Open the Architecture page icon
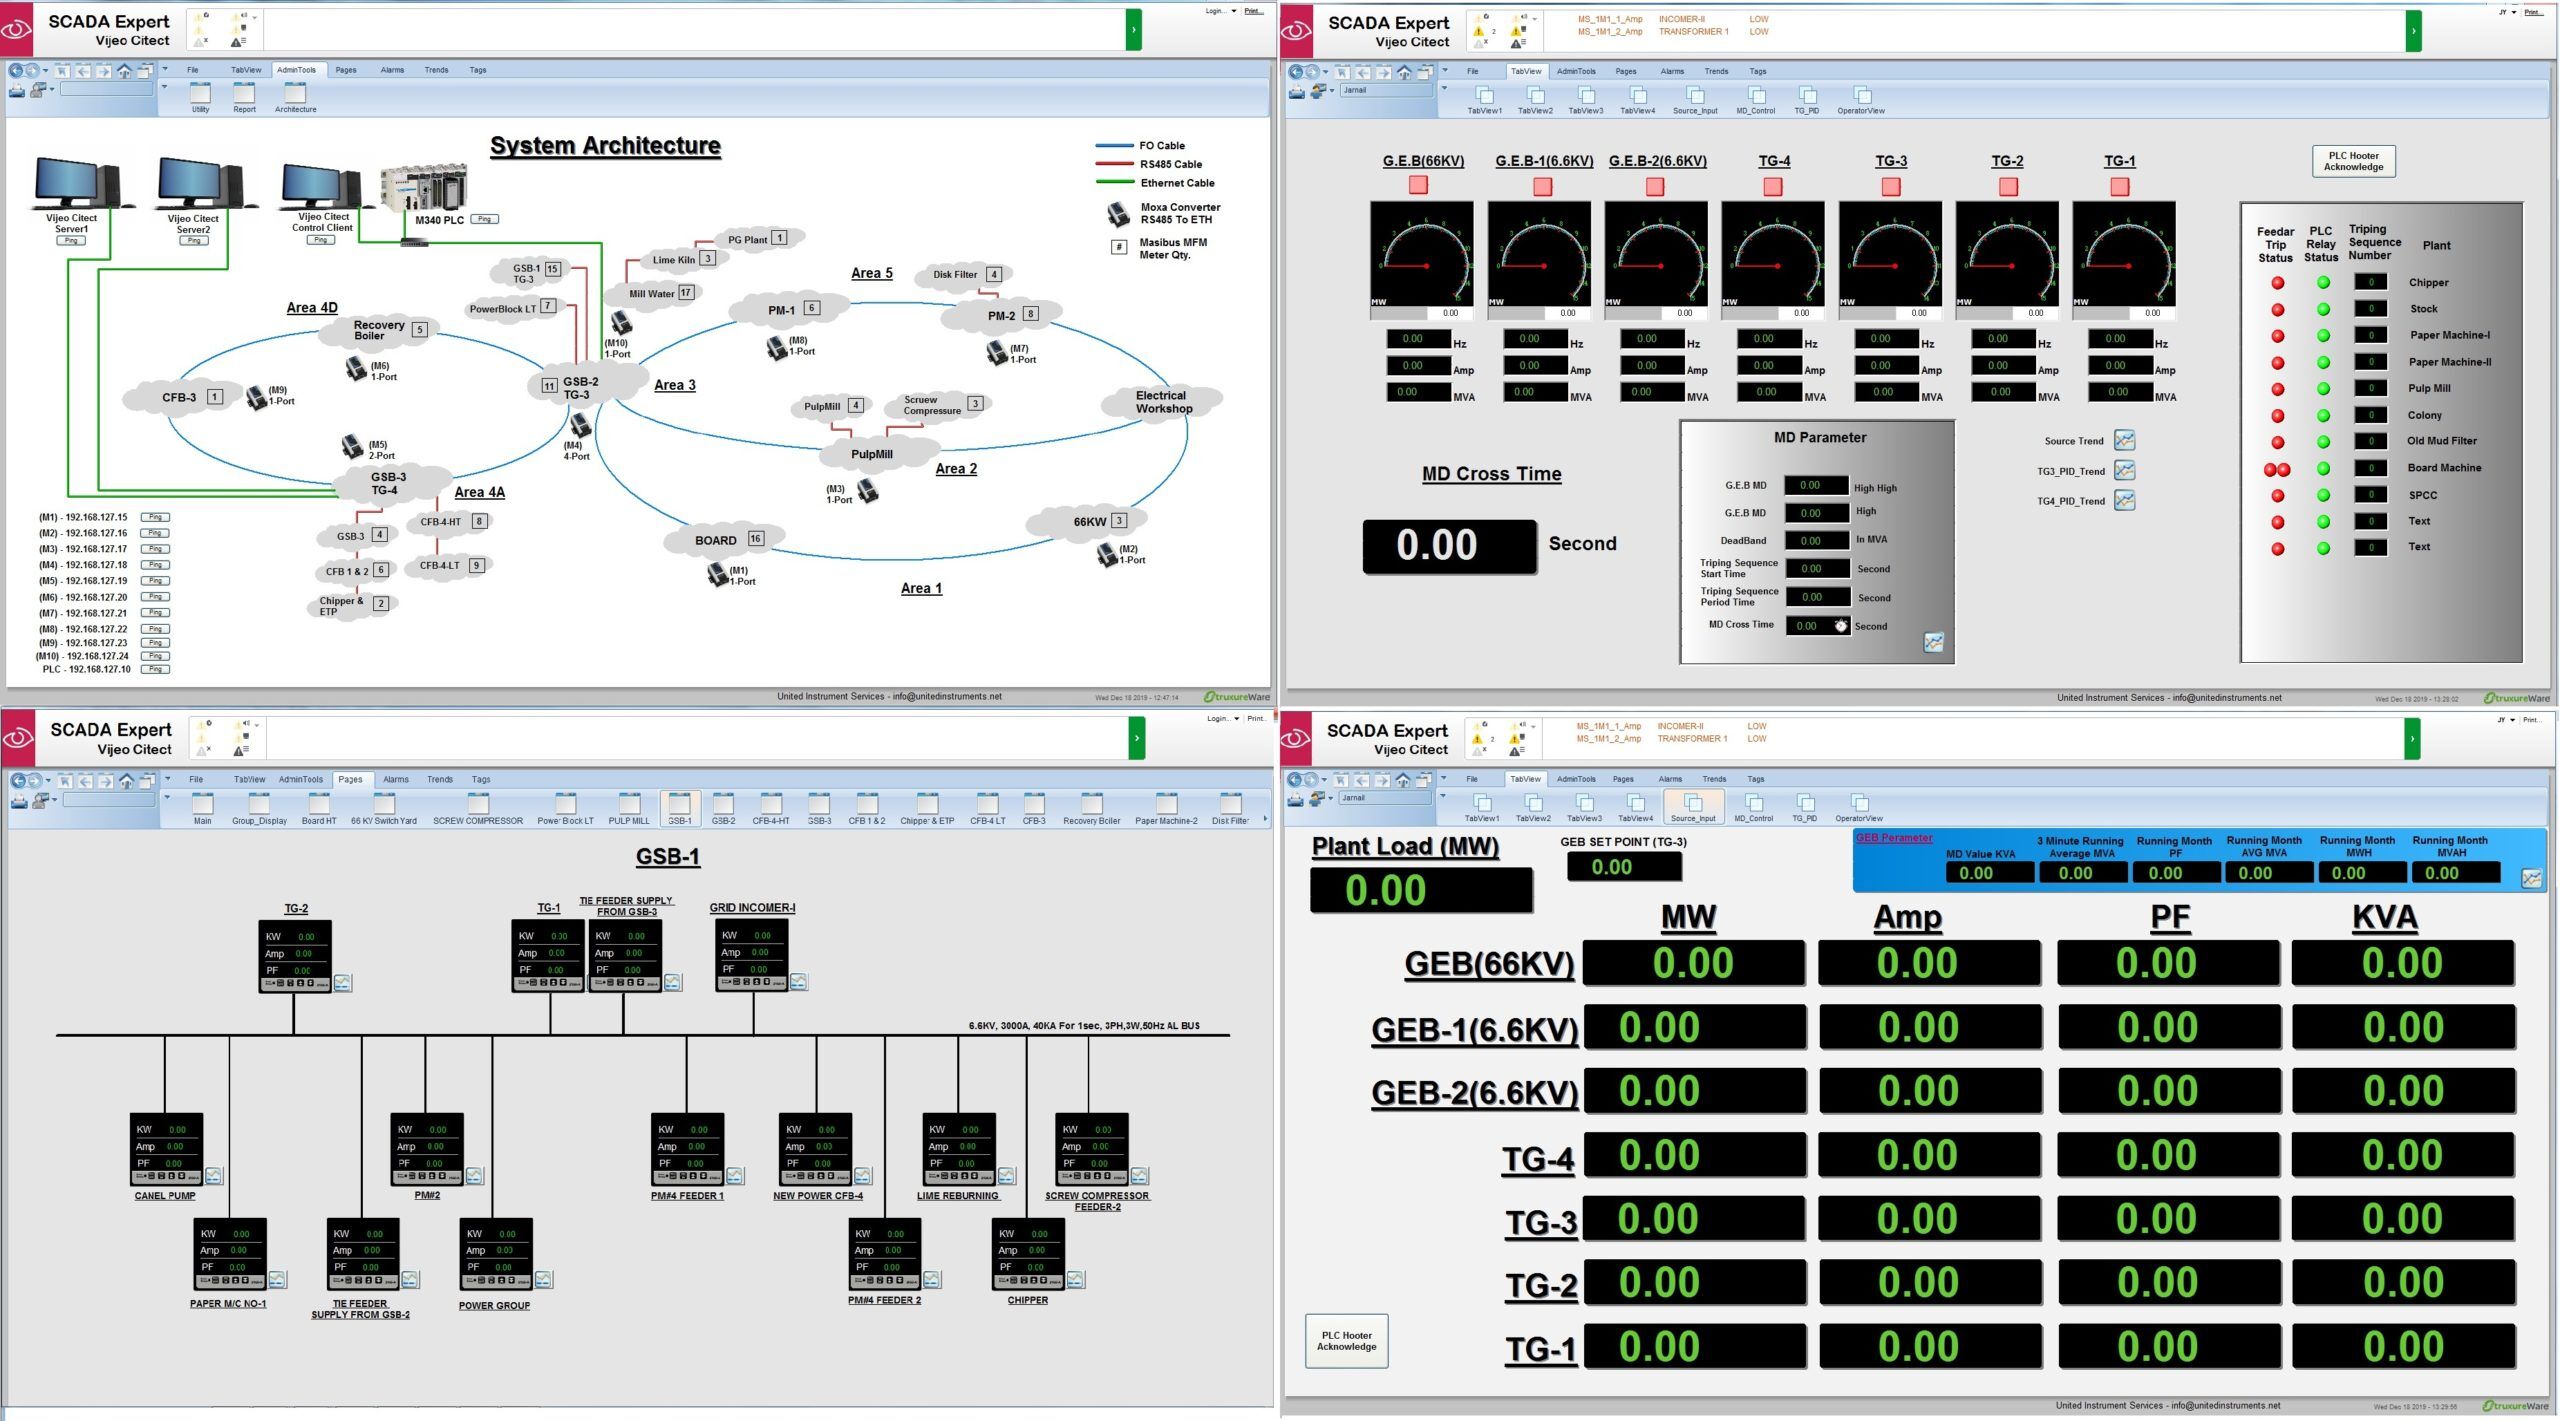Image resolution: width=2560 pixels, height=1421 pixels. [x=294, y=94]
